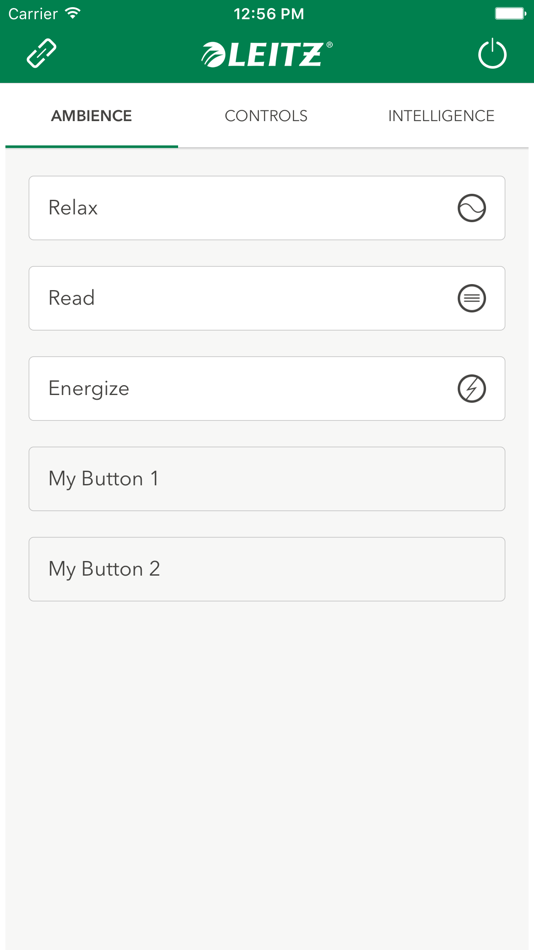The image size is (534, 950).
Task: Toggle the power icon in header
Action: (x=492, y=53)
